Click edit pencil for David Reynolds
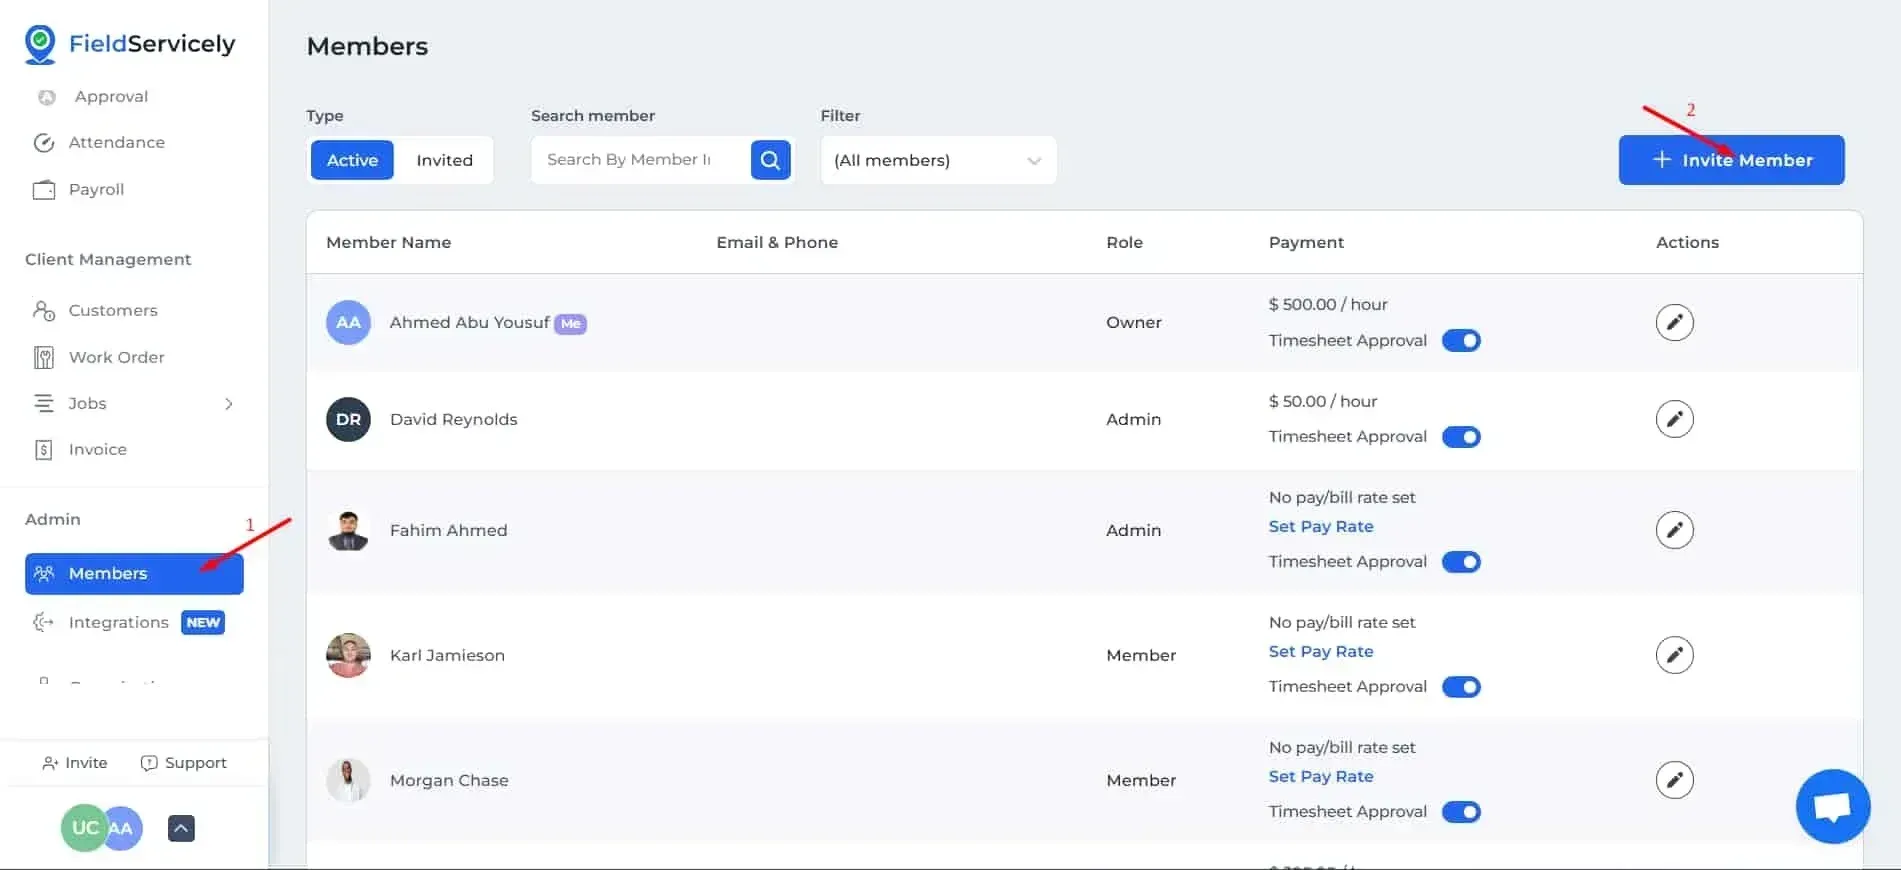 (x=1674, y=419)
